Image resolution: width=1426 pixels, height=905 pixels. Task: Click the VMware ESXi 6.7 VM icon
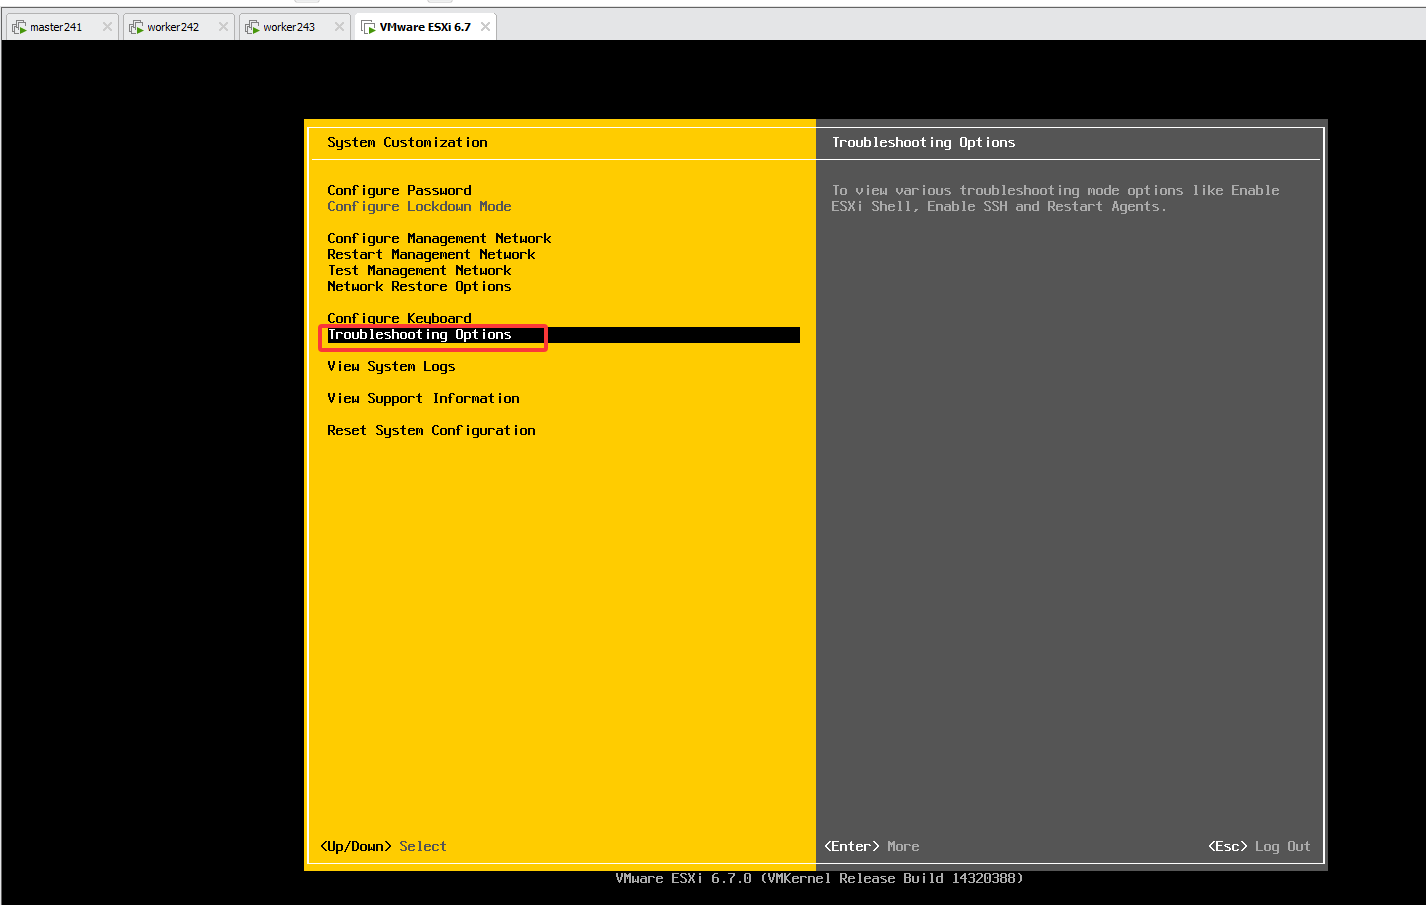(368, 27)
